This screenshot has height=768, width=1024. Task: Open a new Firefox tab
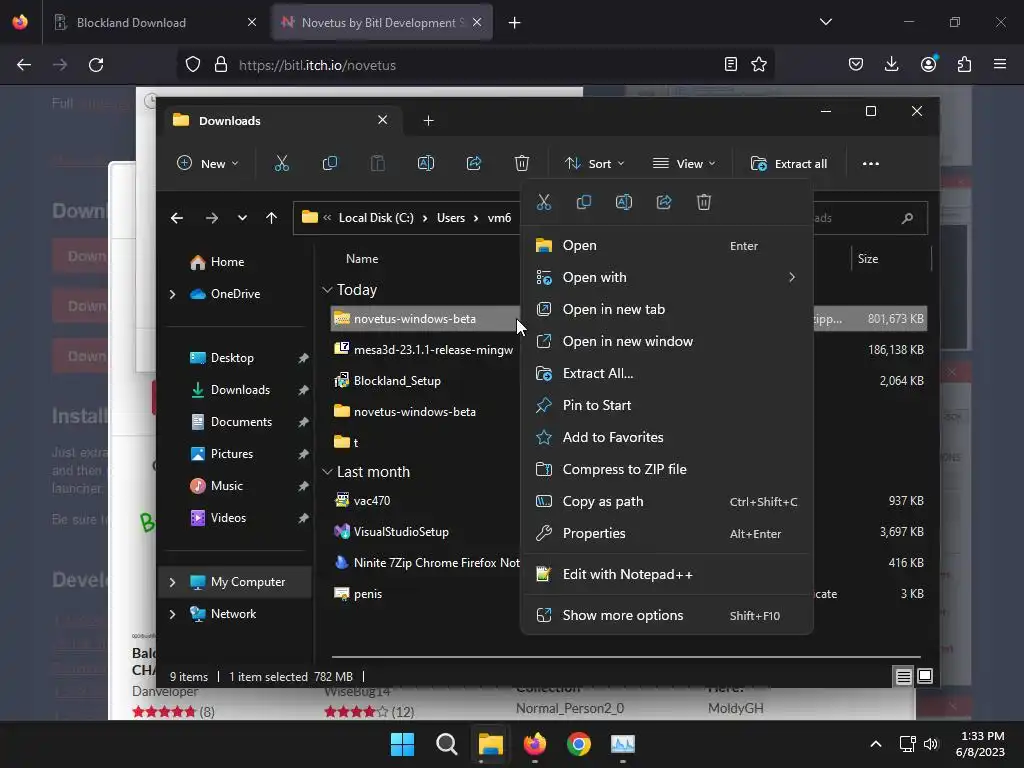515,23
